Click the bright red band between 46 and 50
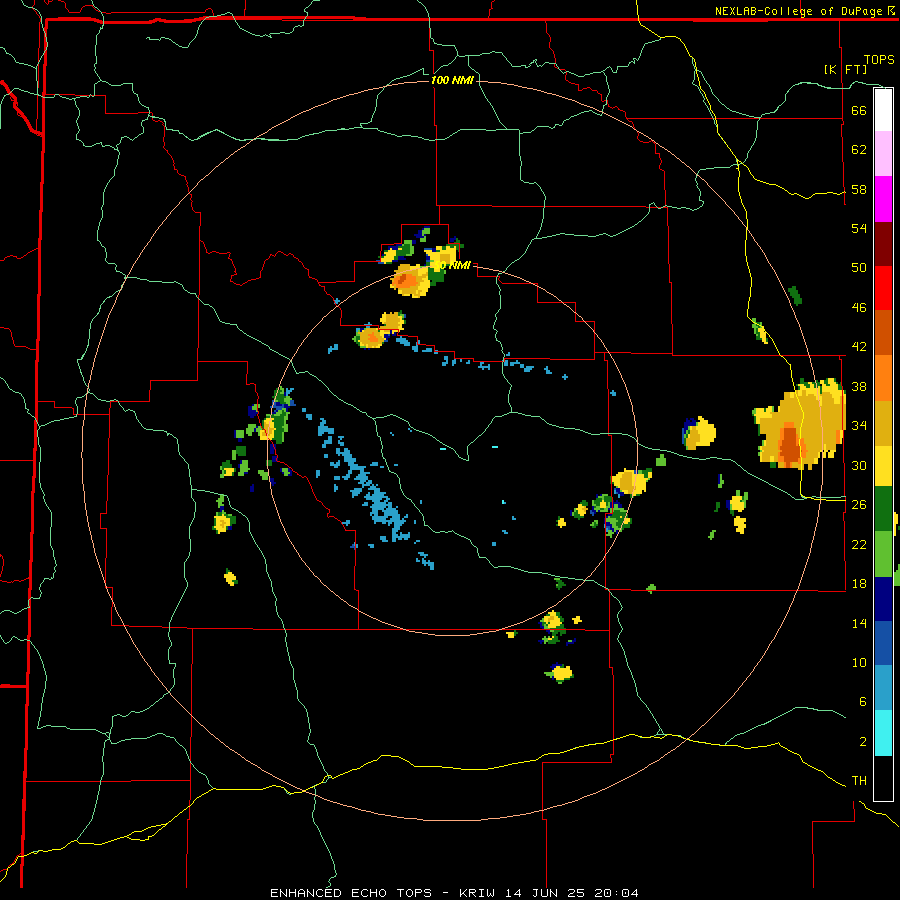900x900 pixels. point(883,288)
